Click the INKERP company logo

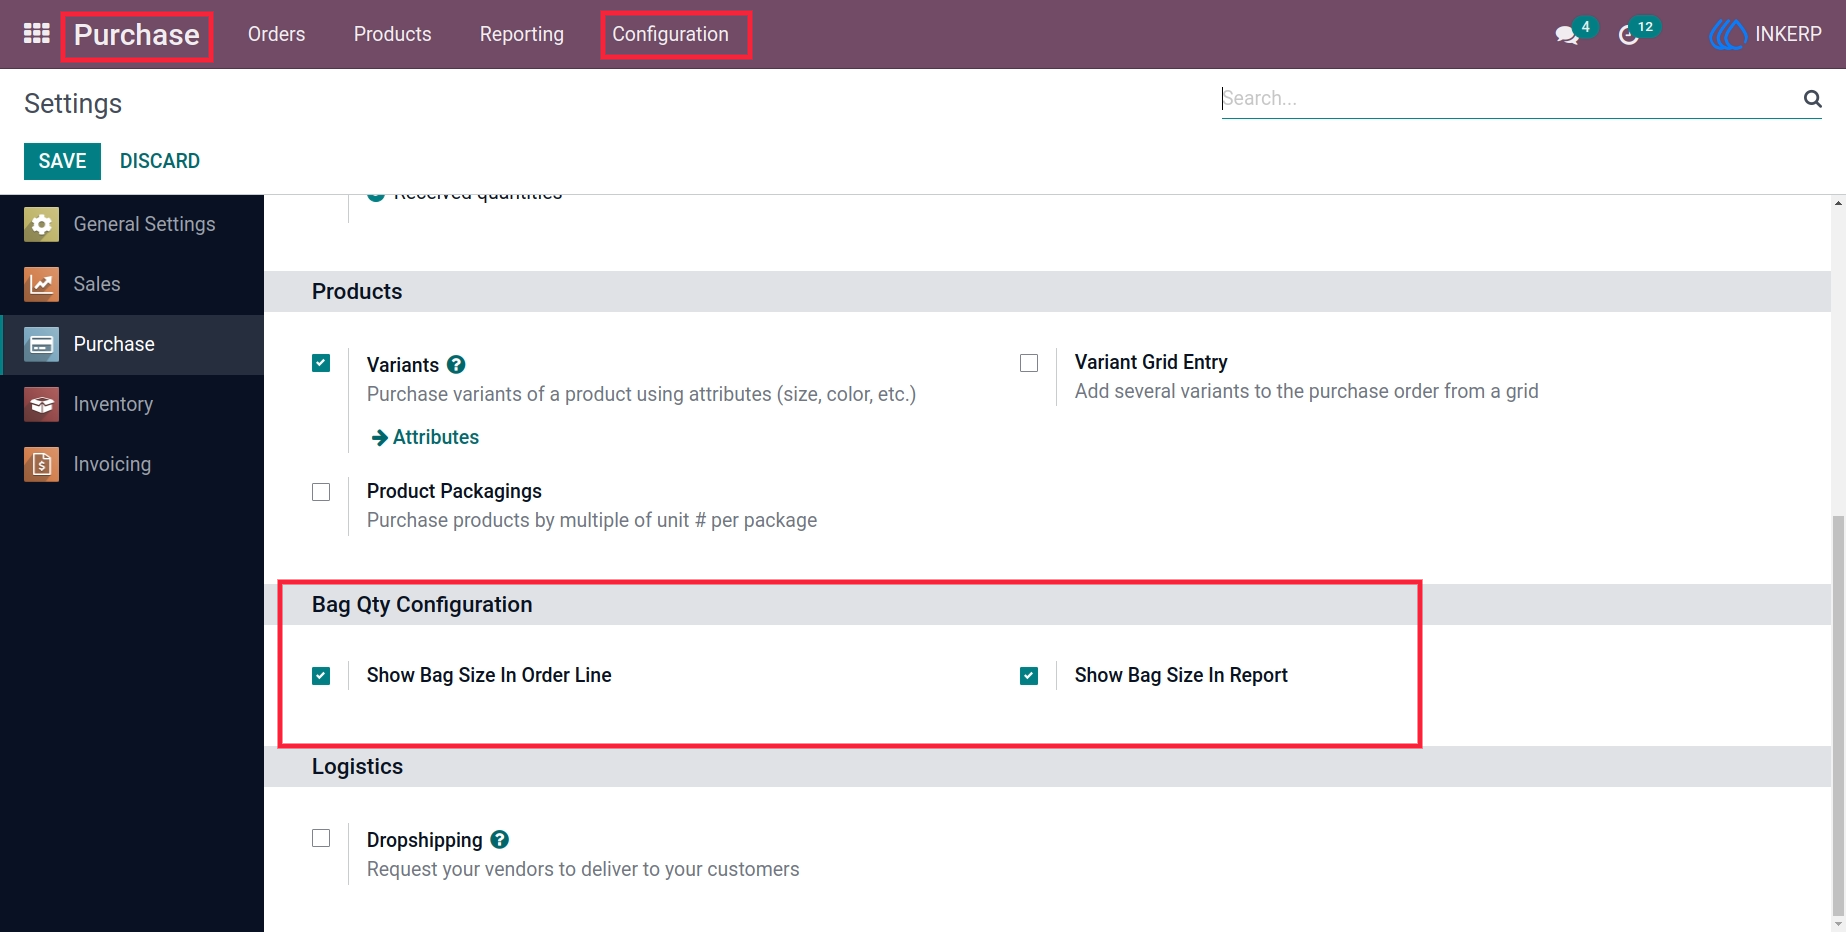pyautogui.click(x=1728, y=34)
